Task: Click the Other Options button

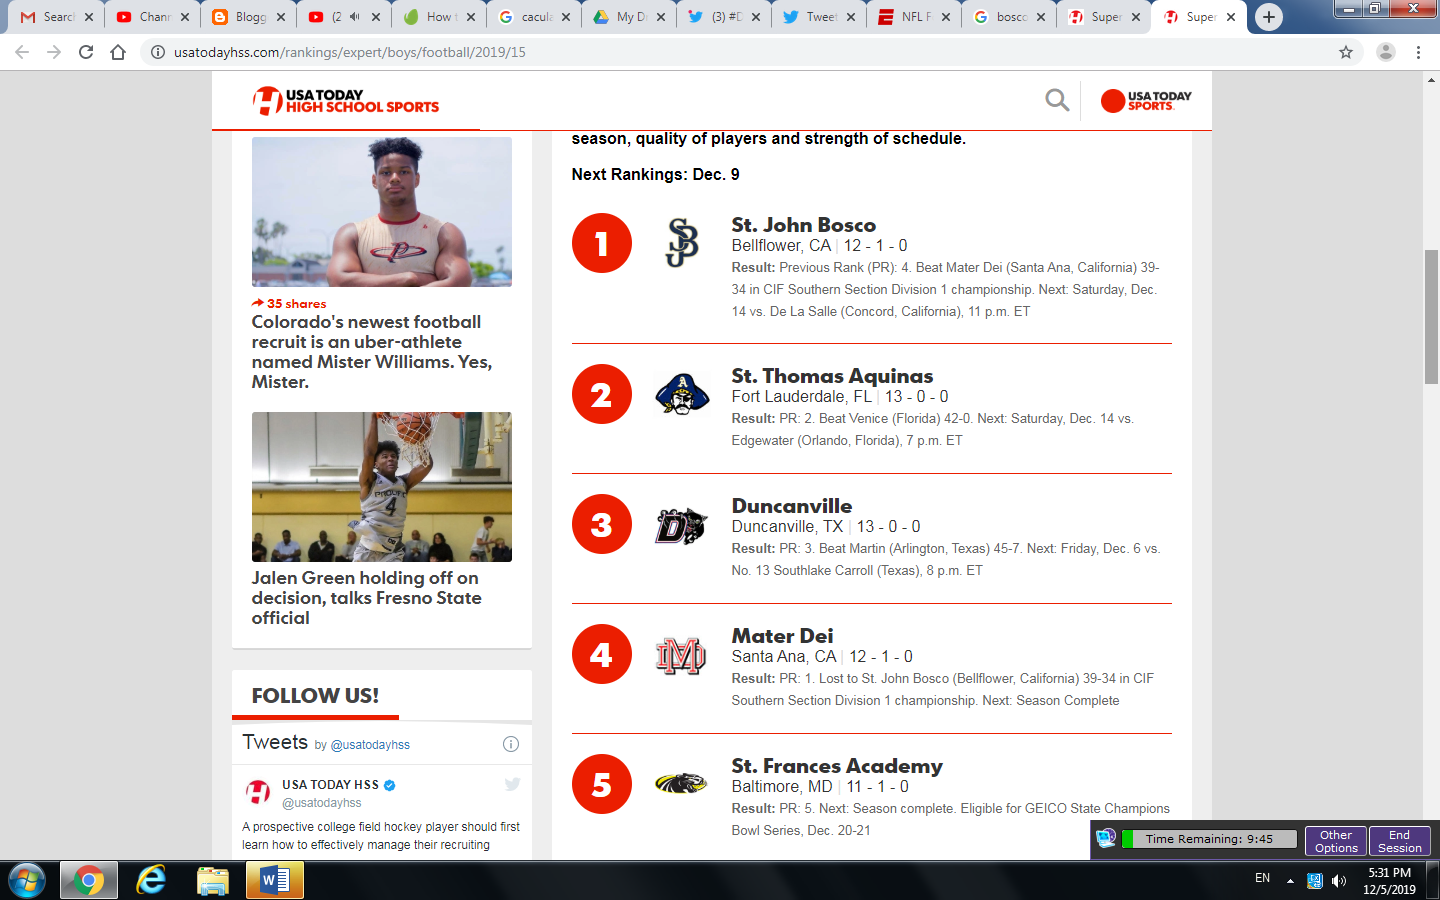Action: pyautogui.click(x=1335, y=841)
